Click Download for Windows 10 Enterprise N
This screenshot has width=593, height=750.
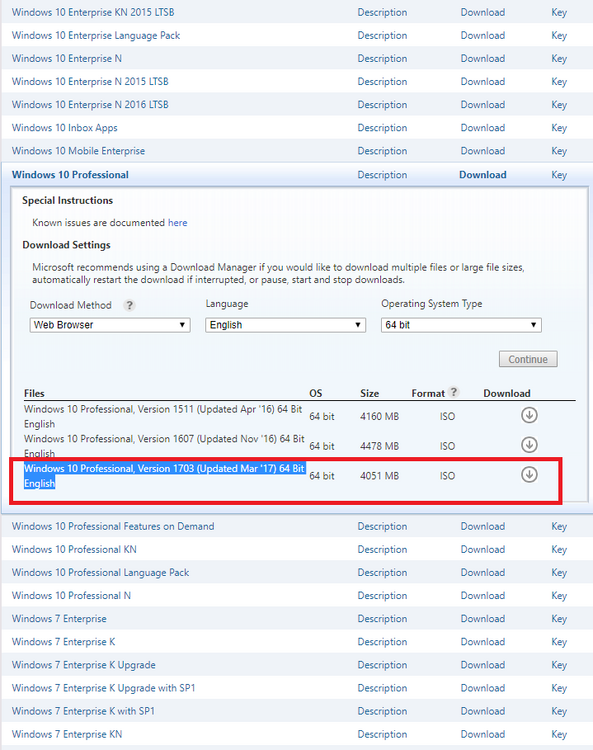click(x=483, y=59)
